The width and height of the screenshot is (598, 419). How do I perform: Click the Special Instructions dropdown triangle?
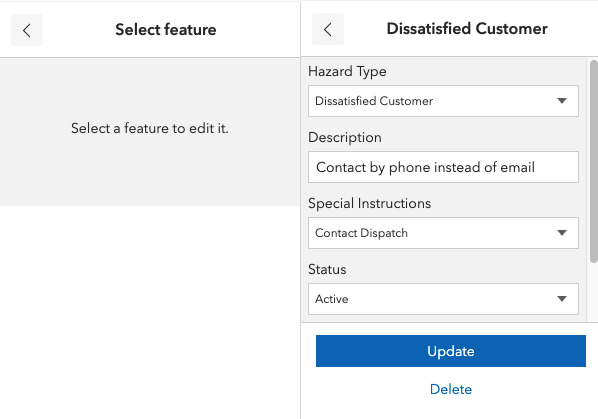(561, 233)
